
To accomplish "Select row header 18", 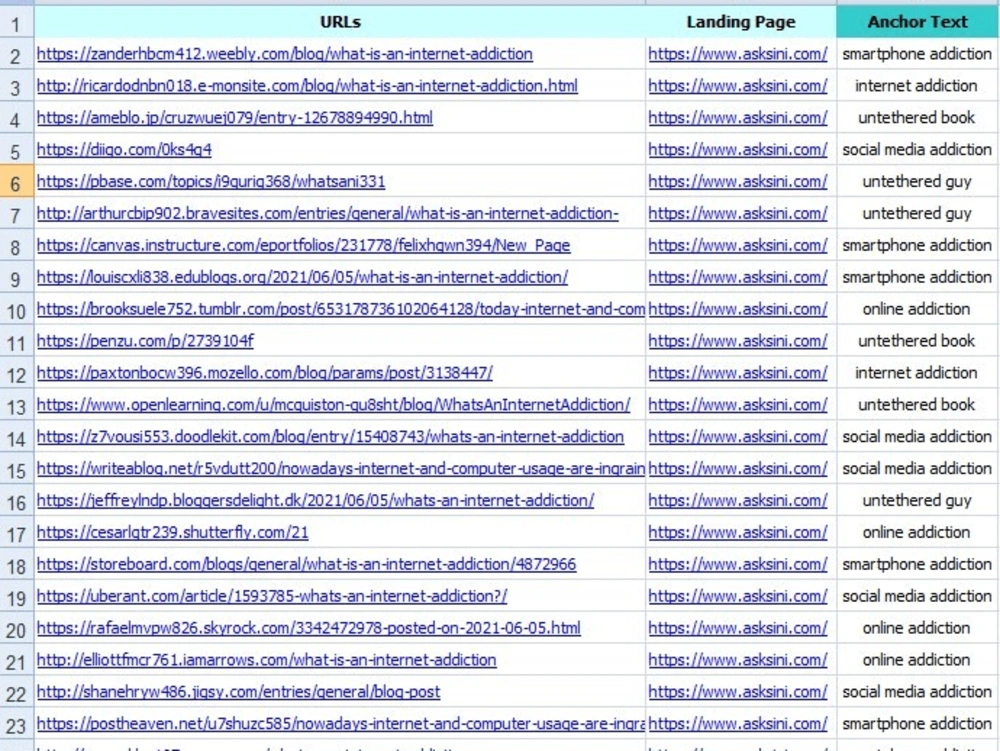I will [17, 566].
